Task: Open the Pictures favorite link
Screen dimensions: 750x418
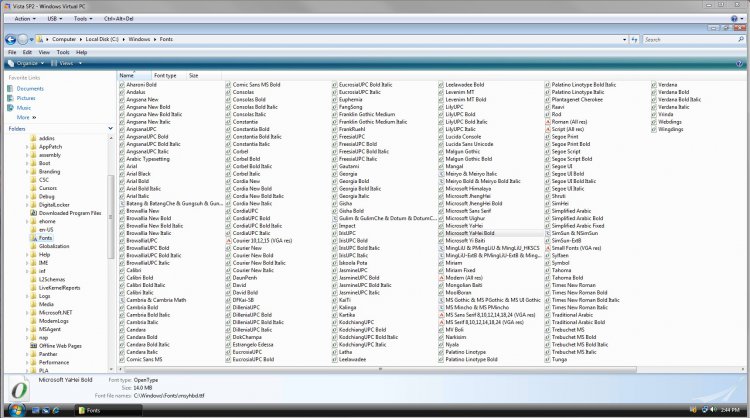Action: pyautogui.click(x=26, y=98)
